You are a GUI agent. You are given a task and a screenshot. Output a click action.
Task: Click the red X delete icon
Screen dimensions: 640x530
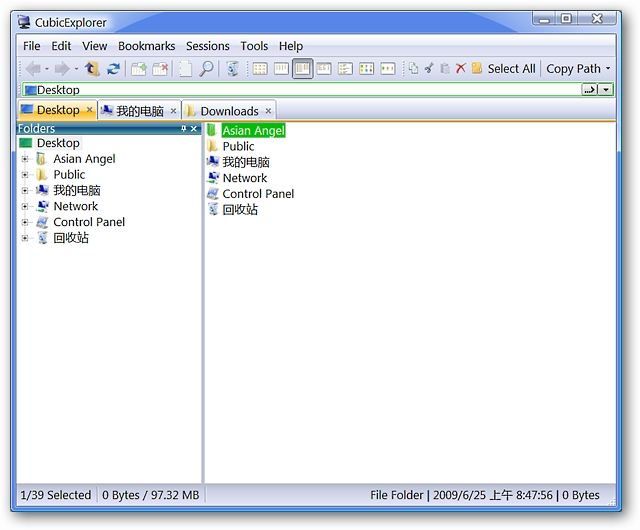[x=460, y=68]
